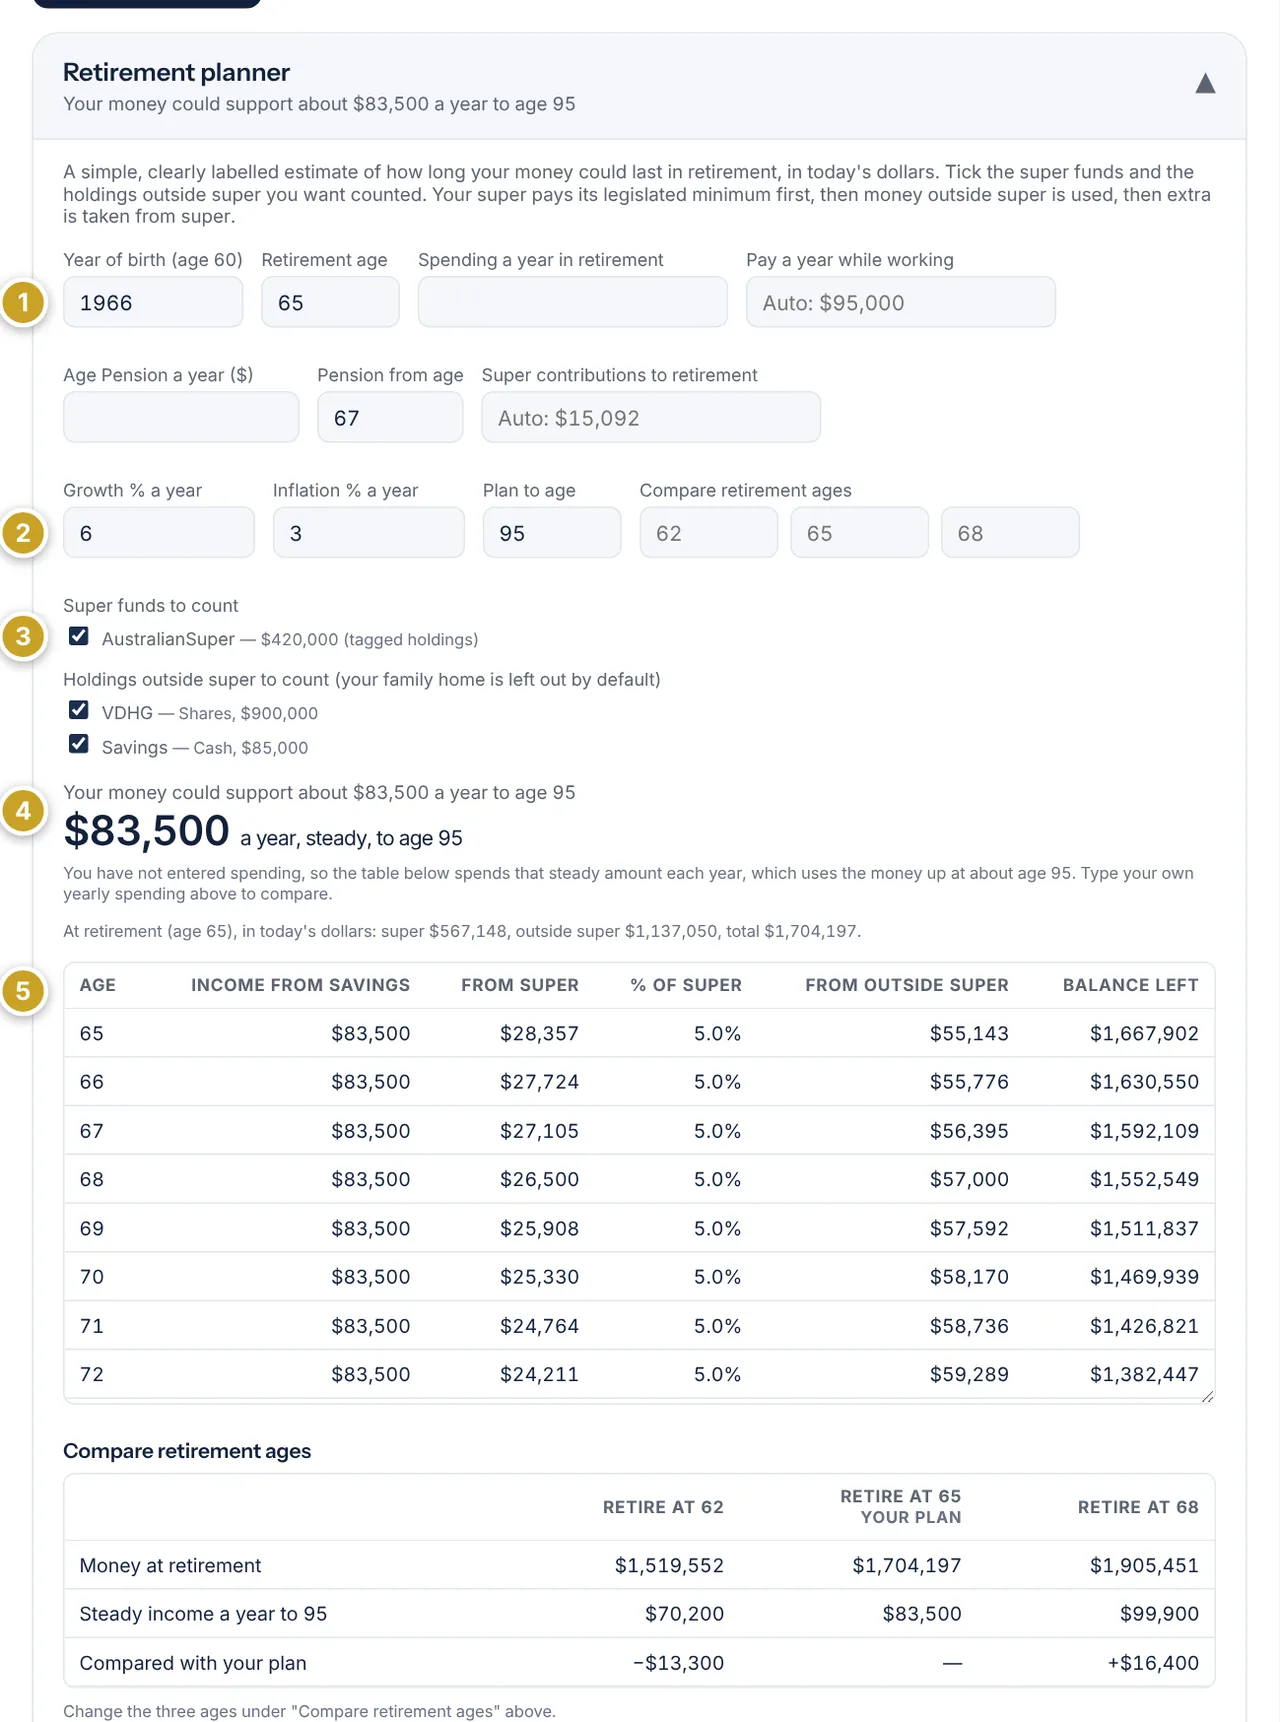Click the 'FROM OUTSIDE SUPER' column header
Screen dimensions: 1280x1722
pyautogui.click(x=907, y=985)
